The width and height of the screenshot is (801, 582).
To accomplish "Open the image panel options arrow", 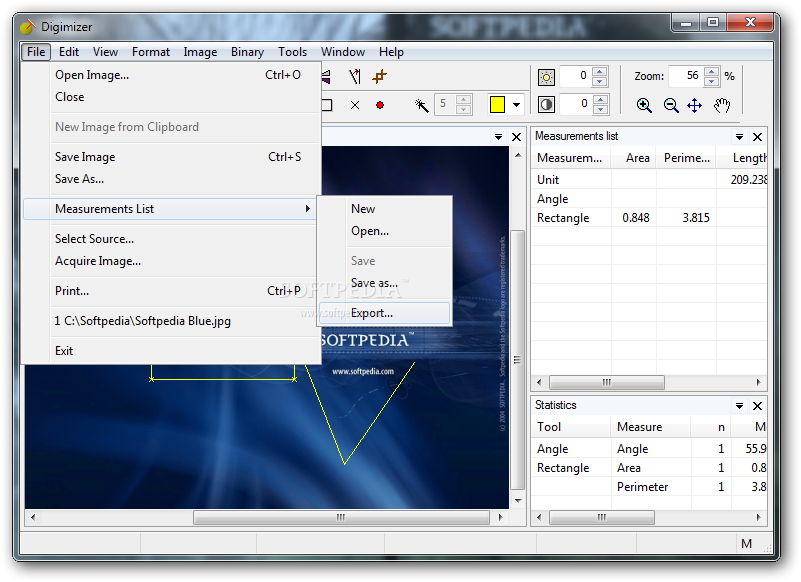I will pos(498,137).
